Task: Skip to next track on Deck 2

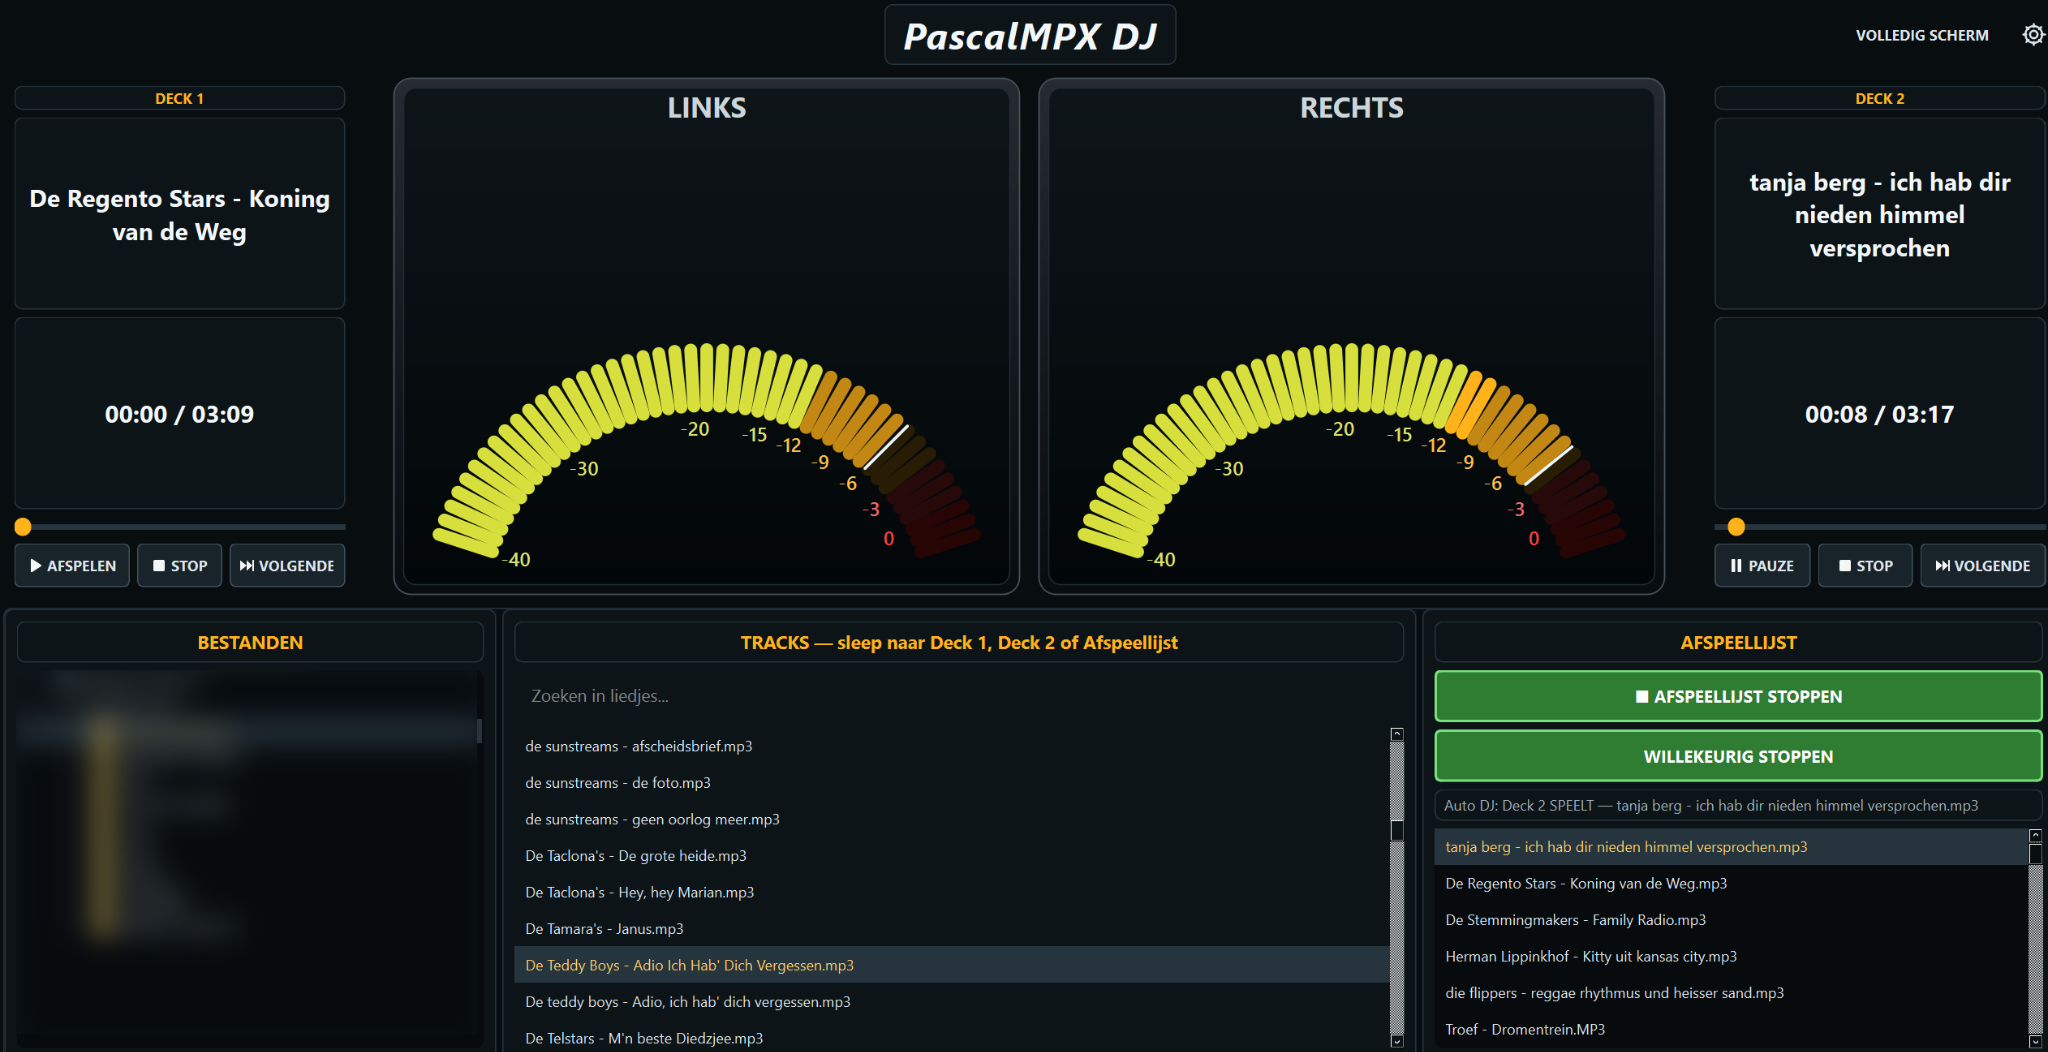Action: pos(1982,566)
